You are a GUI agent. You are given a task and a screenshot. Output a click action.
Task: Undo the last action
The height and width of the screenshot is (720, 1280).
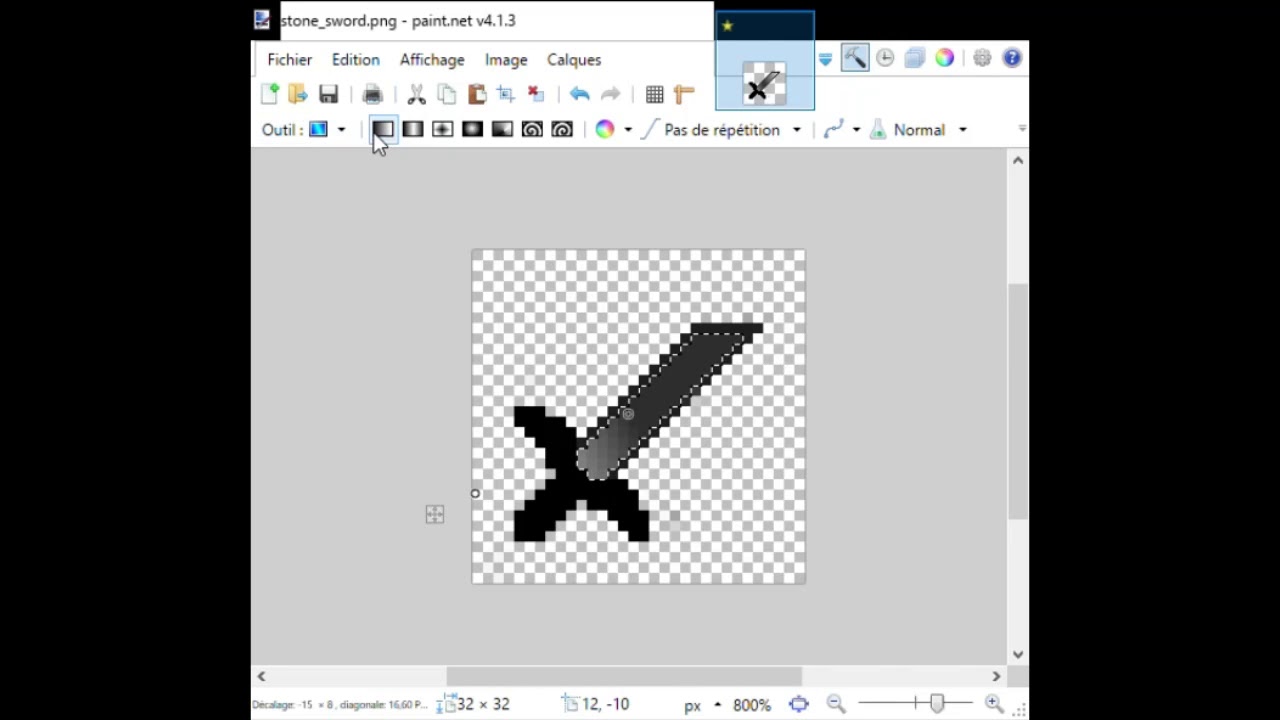point(580,94)
